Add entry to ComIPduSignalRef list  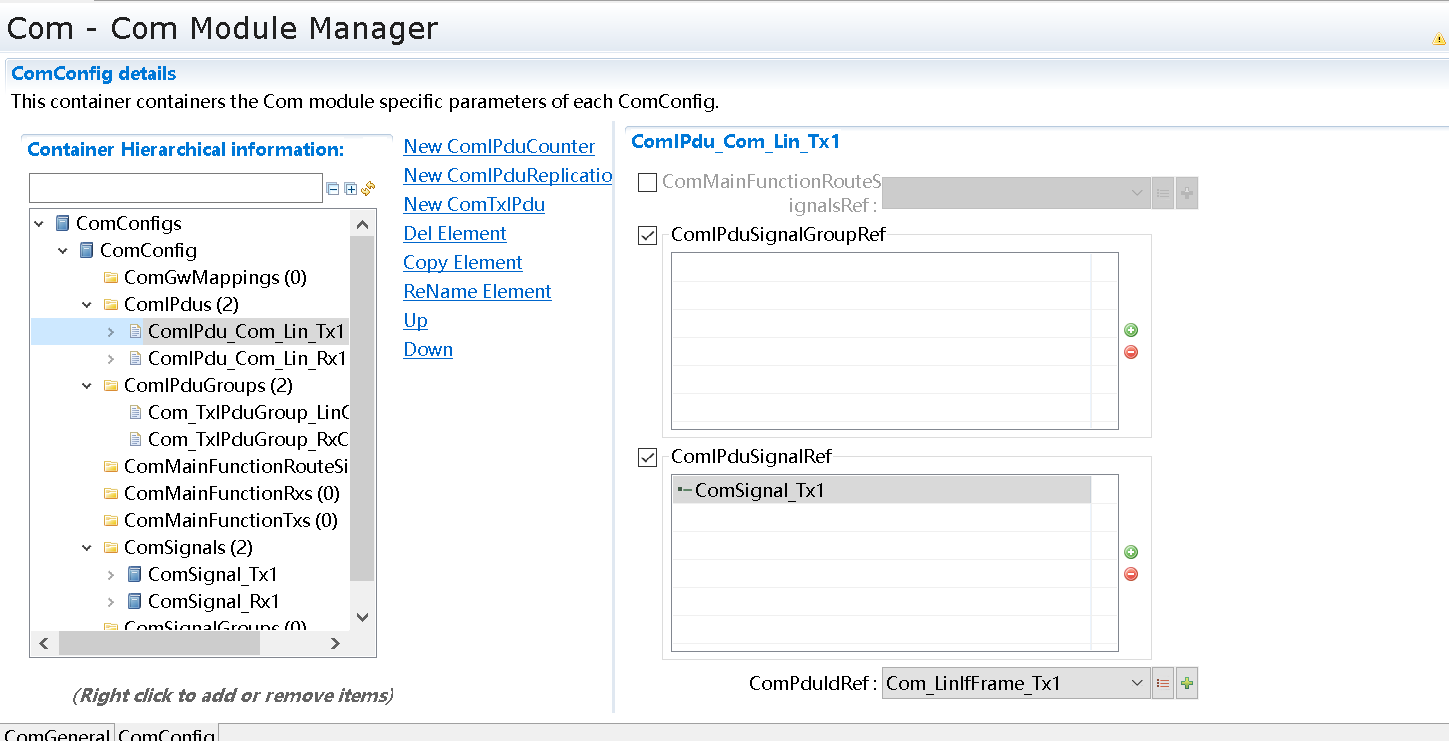tap(1131, 552)
